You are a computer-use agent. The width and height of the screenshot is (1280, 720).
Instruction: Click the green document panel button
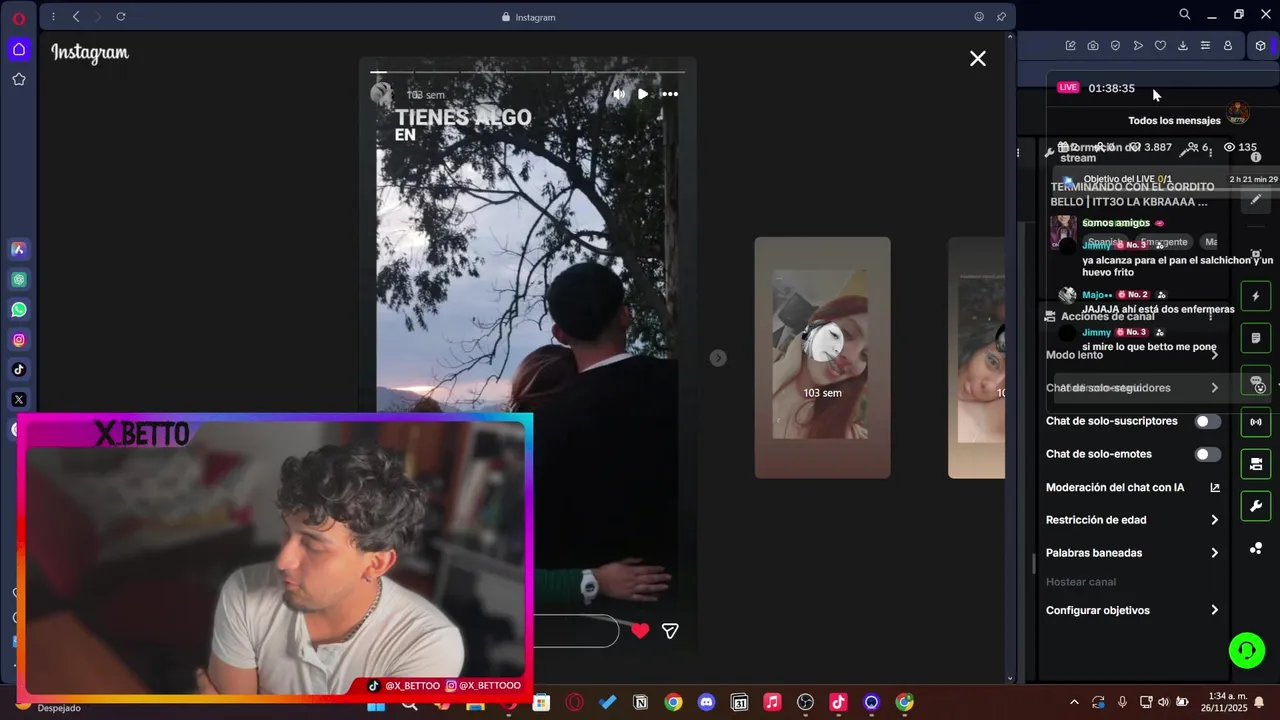tap(1256, 338)
